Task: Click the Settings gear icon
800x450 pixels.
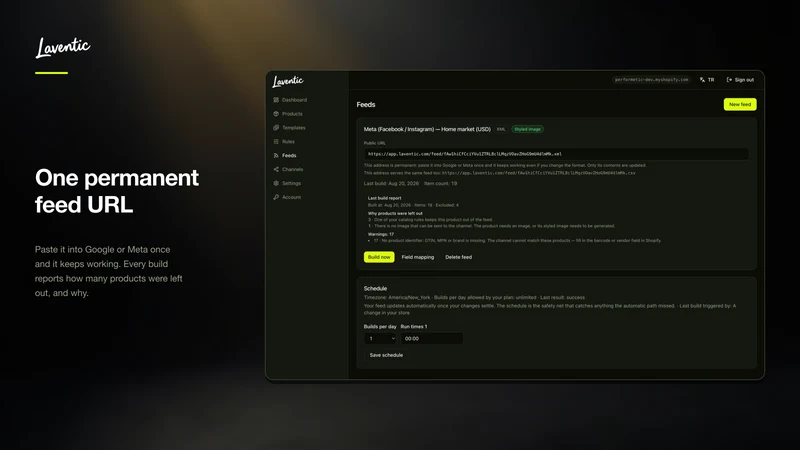Action: point(276,183)
